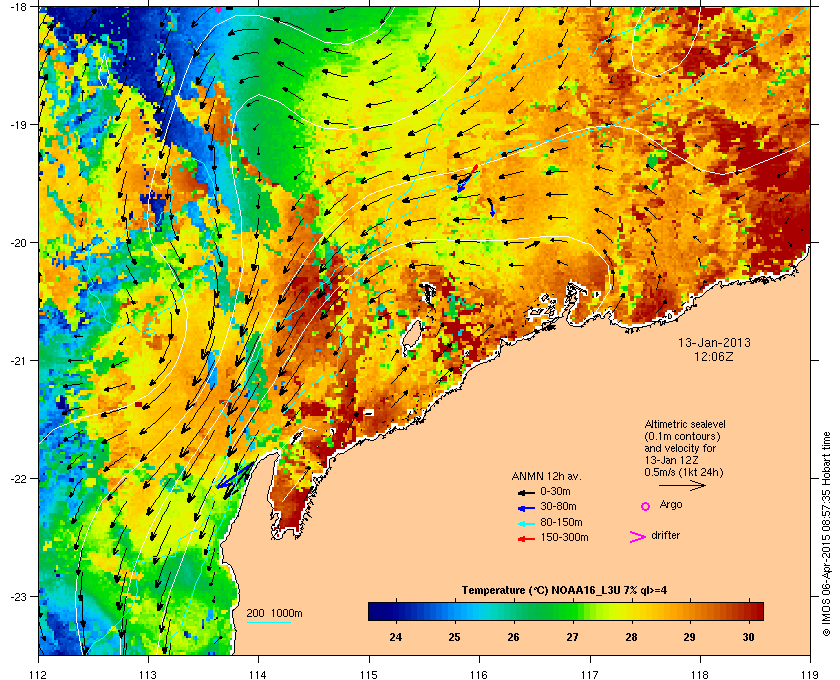The height and width of the screenshot is (680, 840).
Task: Click the colorbar tick label '30'
Action: tap(748, 637)
